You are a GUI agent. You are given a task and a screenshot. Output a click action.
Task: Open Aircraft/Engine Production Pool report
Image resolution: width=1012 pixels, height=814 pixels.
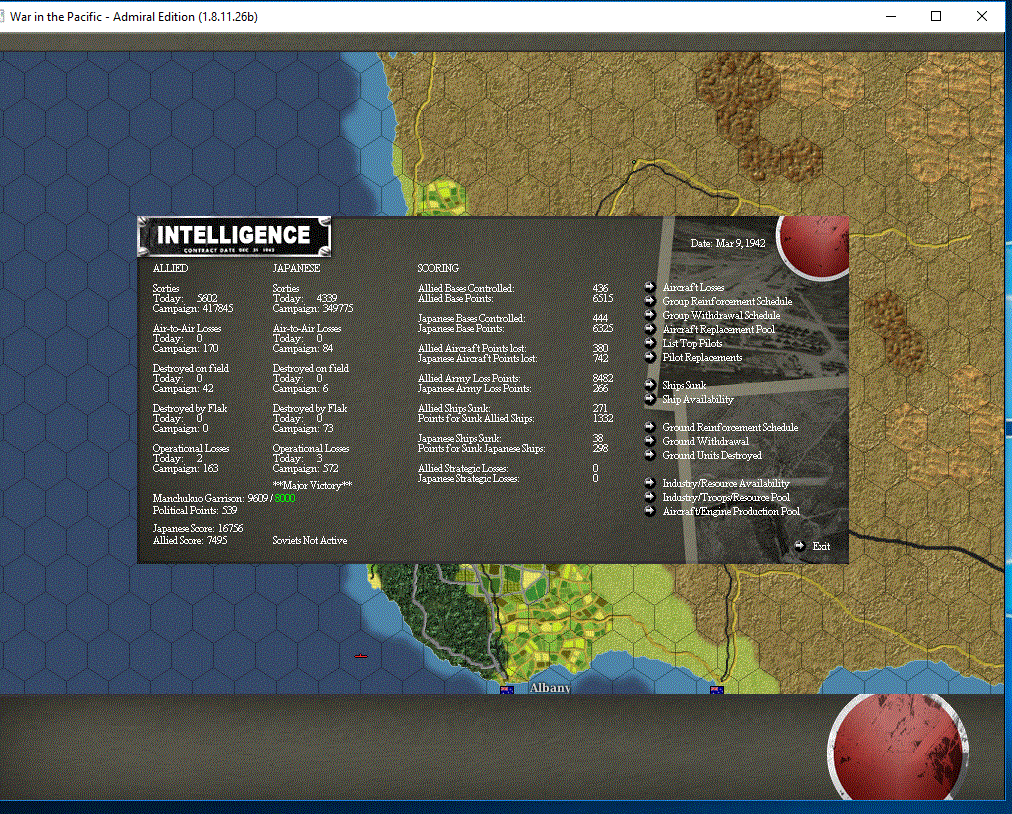pos(731,512)
